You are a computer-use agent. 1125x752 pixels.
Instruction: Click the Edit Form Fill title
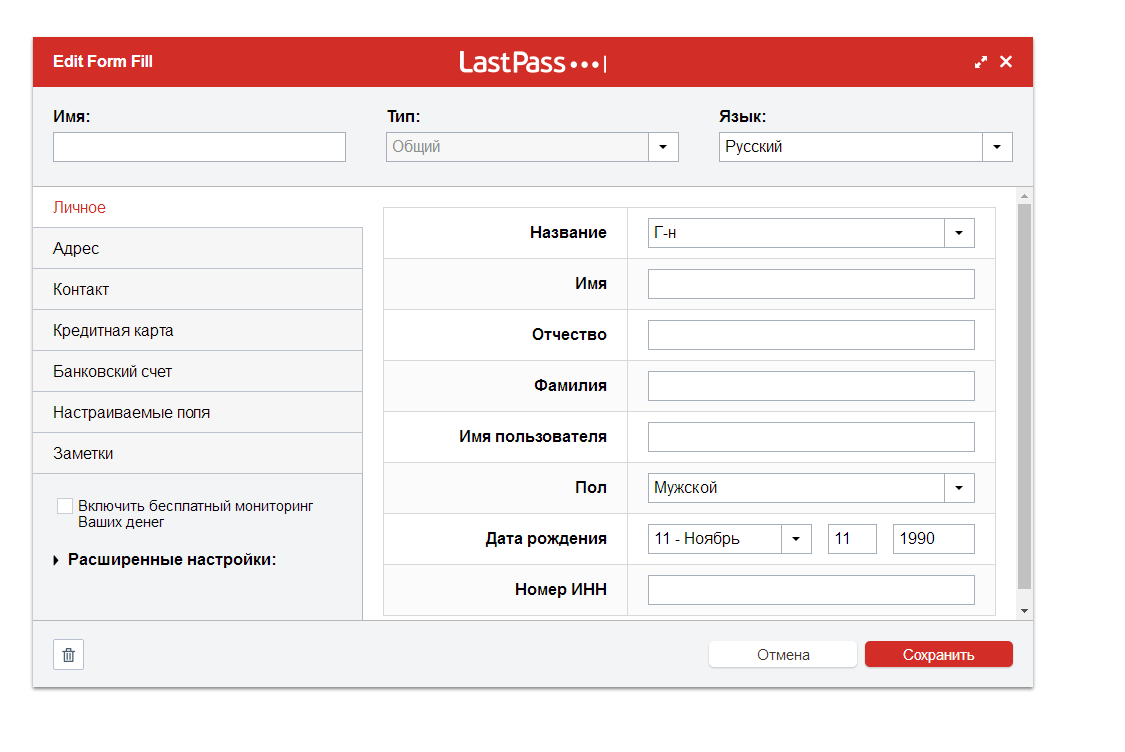(103, 62)
